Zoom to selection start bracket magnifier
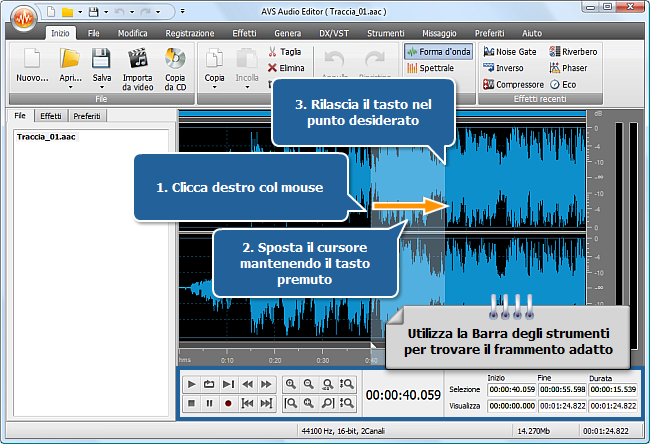650x444 pixels. pos(291,403)
